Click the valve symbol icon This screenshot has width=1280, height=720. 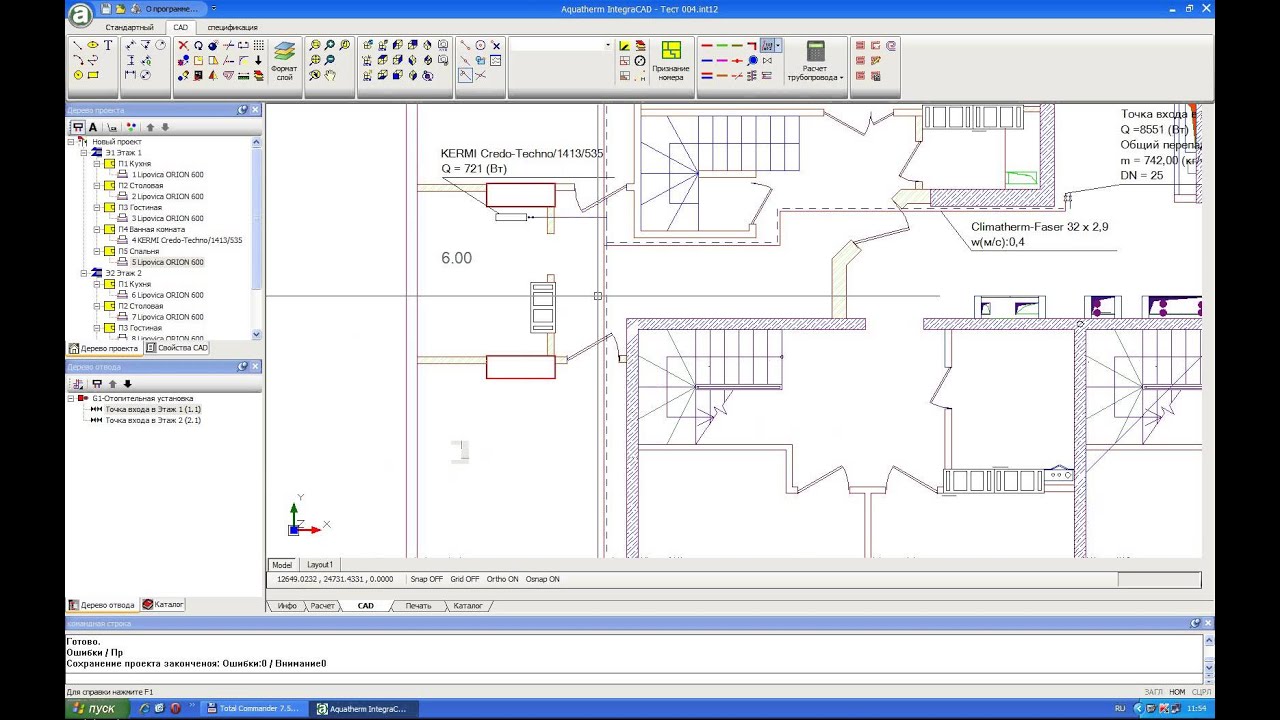pyautogui.click(x=767, y=60)
